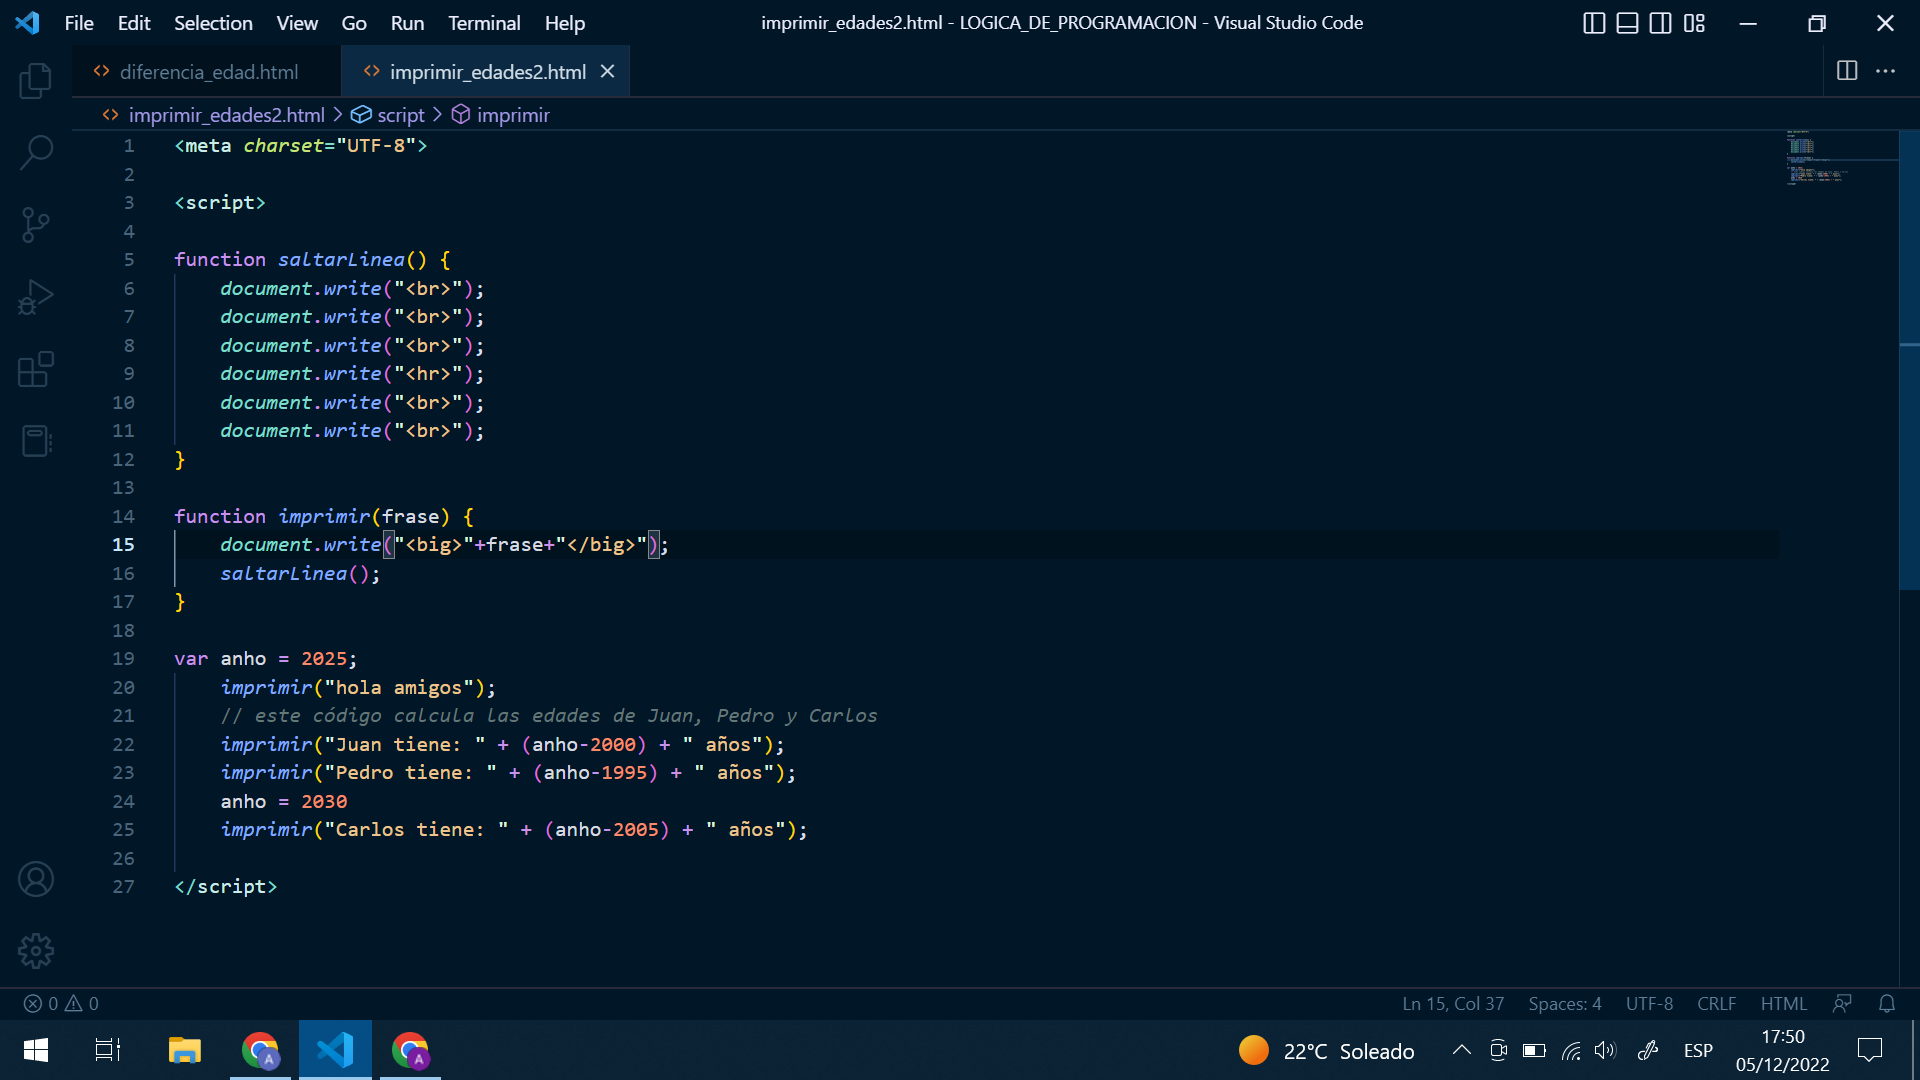Open Run and Debug view
1920x1080 pixels.
coord(36,297)
